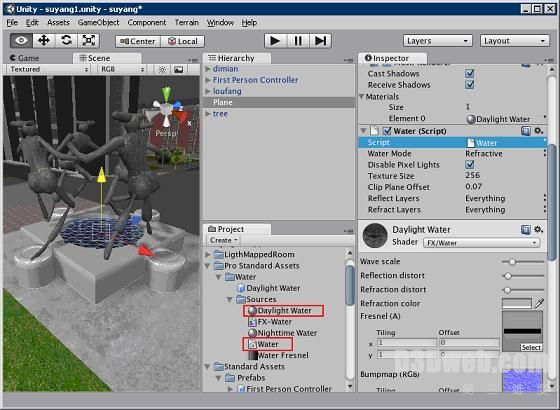
Task: Open the Help menu
Action: pos(249,22)
